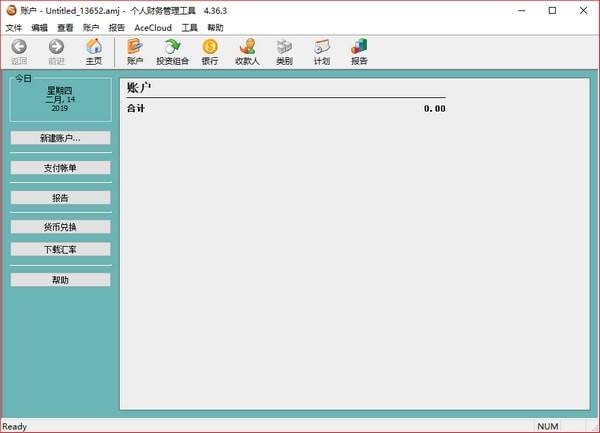This screenshot has width=600, height=433.
Task: Click the 今日 date panel in sidebar
Action: [x=60, y=98]
